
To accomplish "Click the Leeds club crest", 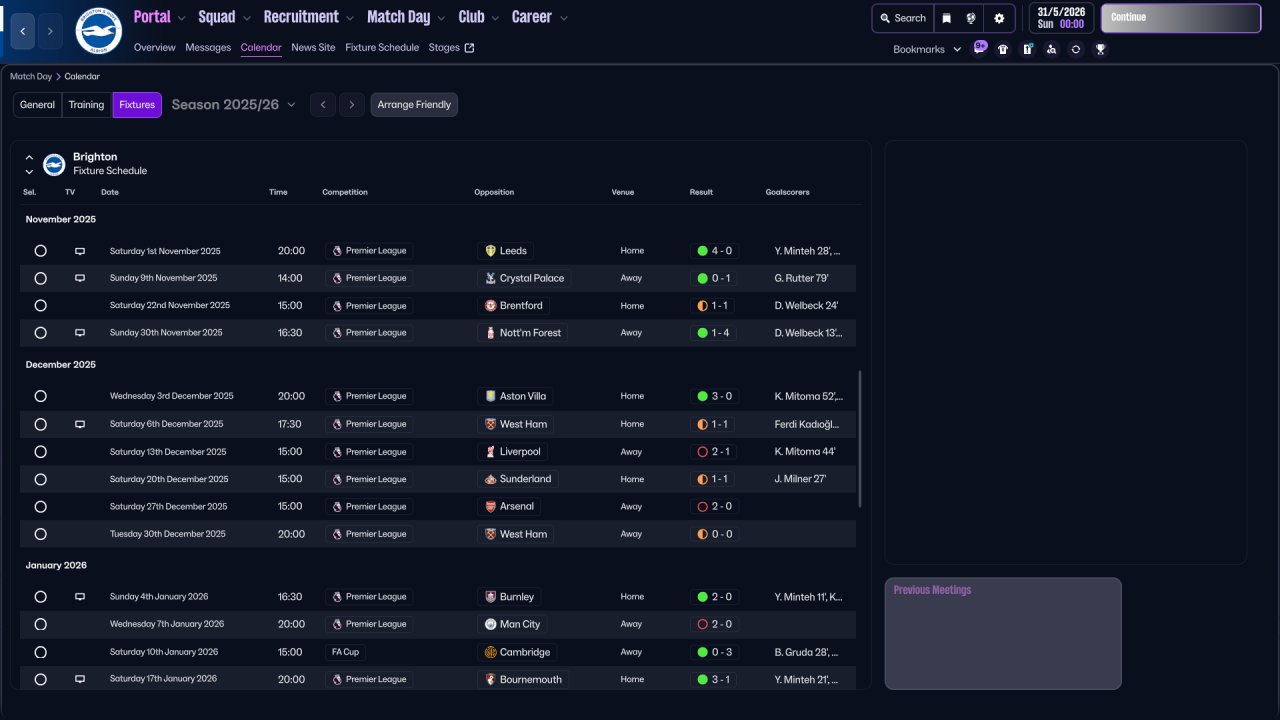I will coord(490,251).
